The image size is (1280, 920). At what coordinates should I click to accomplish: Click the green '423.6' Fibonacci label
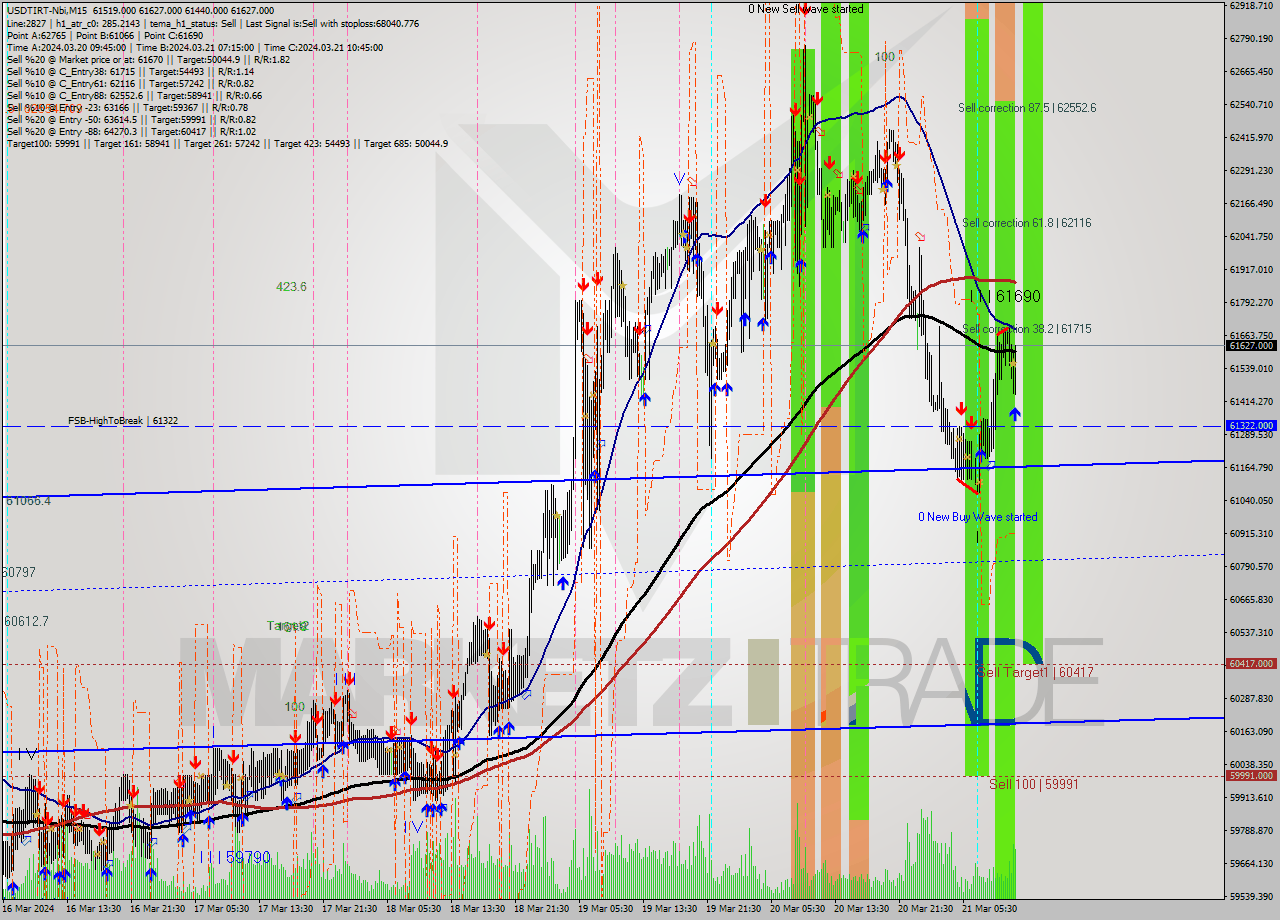tap(291, 287)
